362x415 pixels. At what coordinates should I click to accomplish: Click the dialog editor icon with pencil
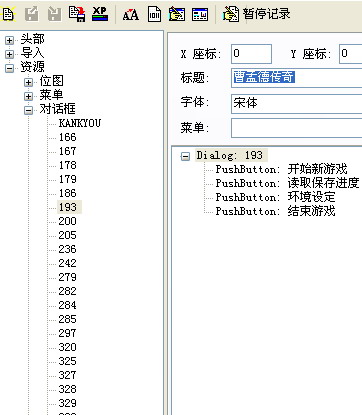click(x=177, y=14)
